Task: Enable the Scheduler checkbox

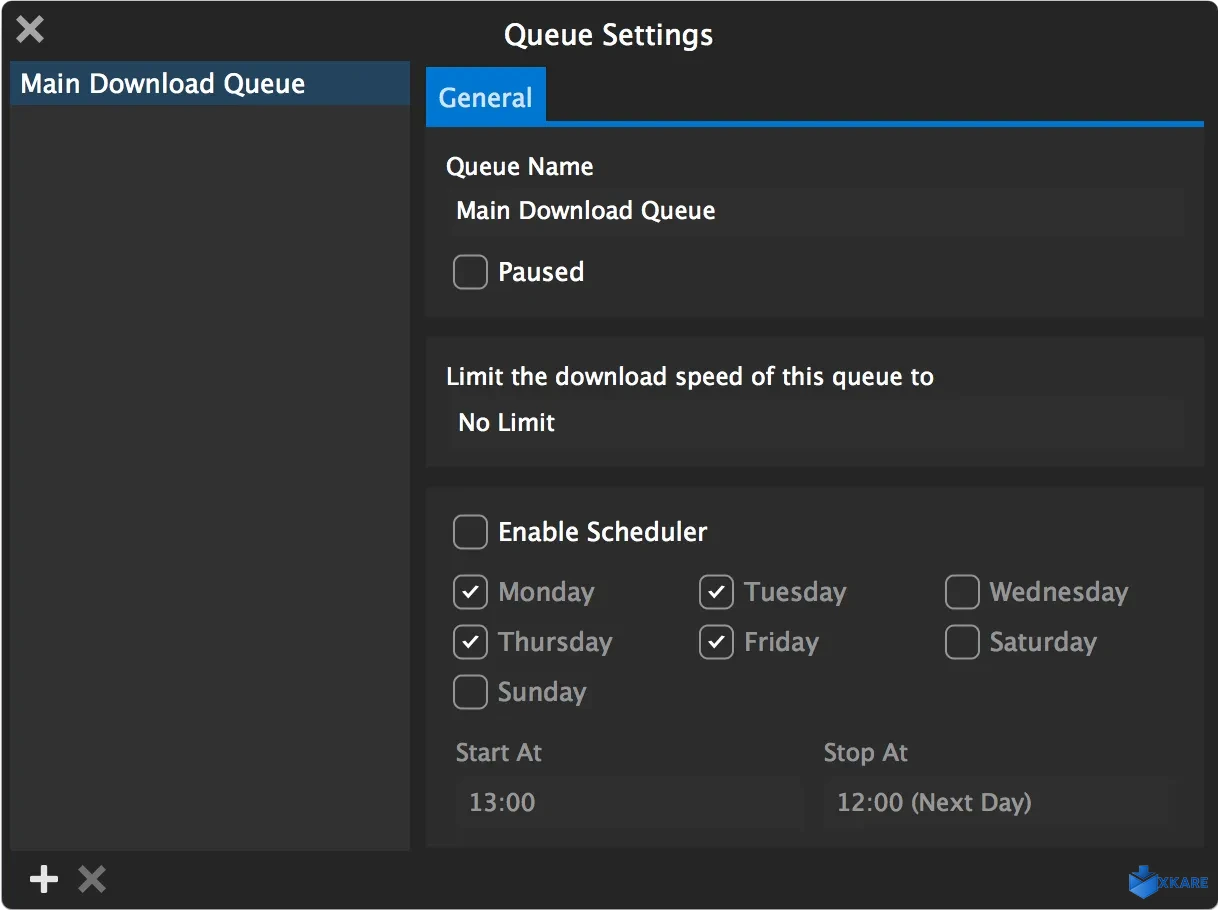Action: (x=470, y=532)
